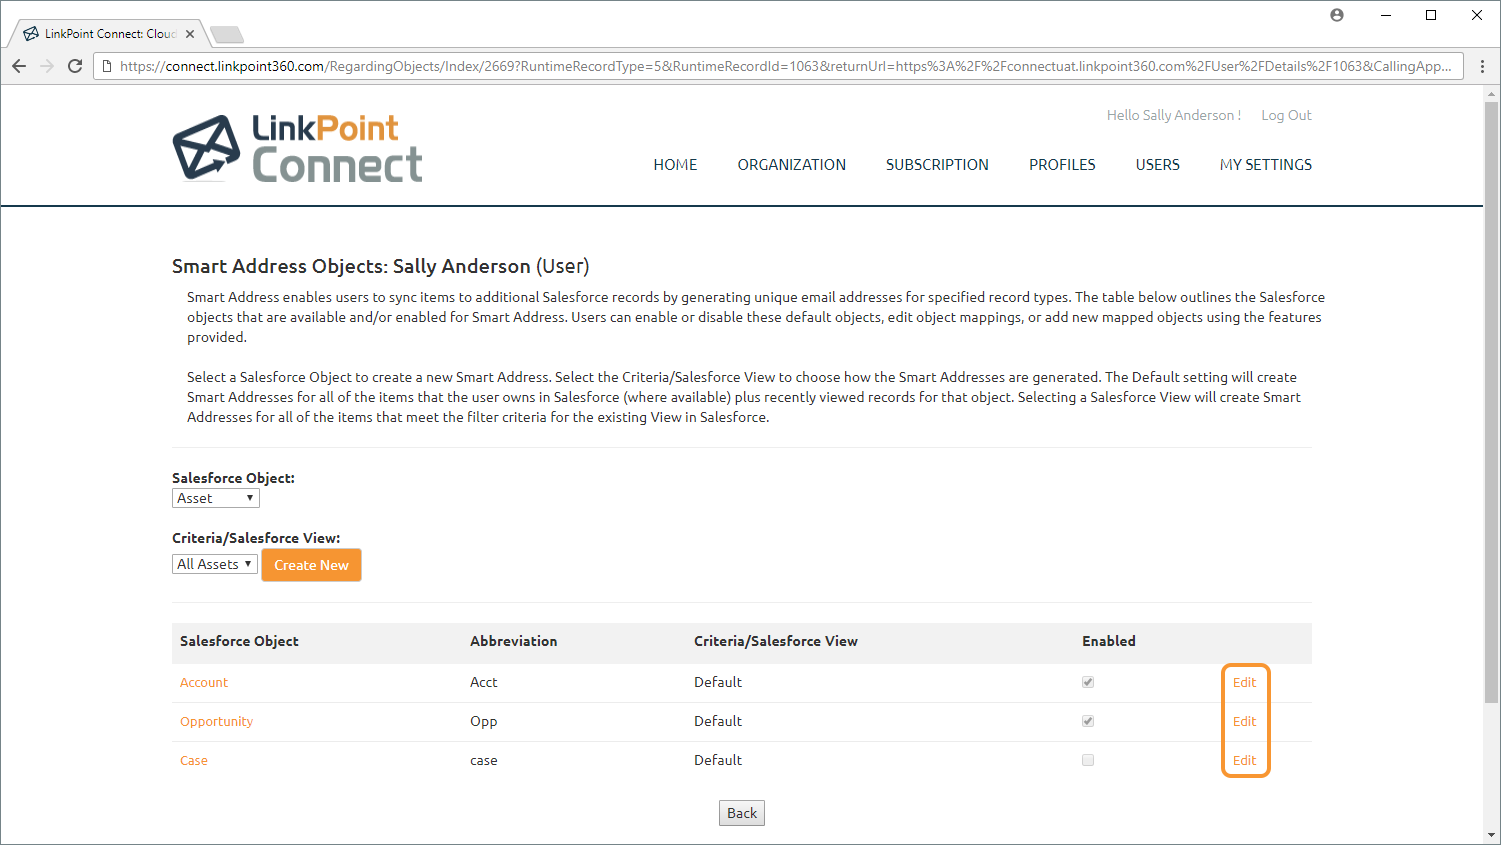
Task: Click the Abbreviation column header
Action: pyautogui.click(x=514, y=641)
